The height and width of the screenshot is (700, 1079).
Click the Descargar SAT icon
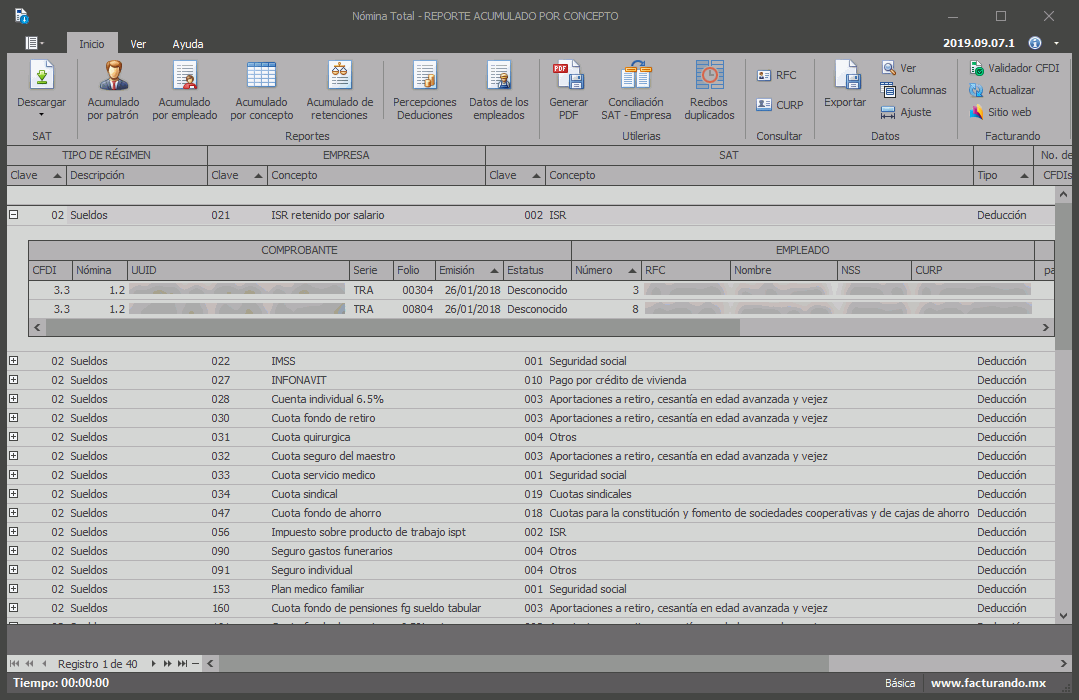pyautogui.click(x=42, y=76)
